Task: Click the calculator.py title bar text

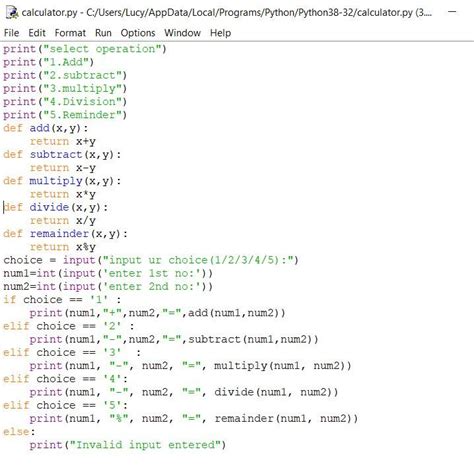Action: pos(227,13)
